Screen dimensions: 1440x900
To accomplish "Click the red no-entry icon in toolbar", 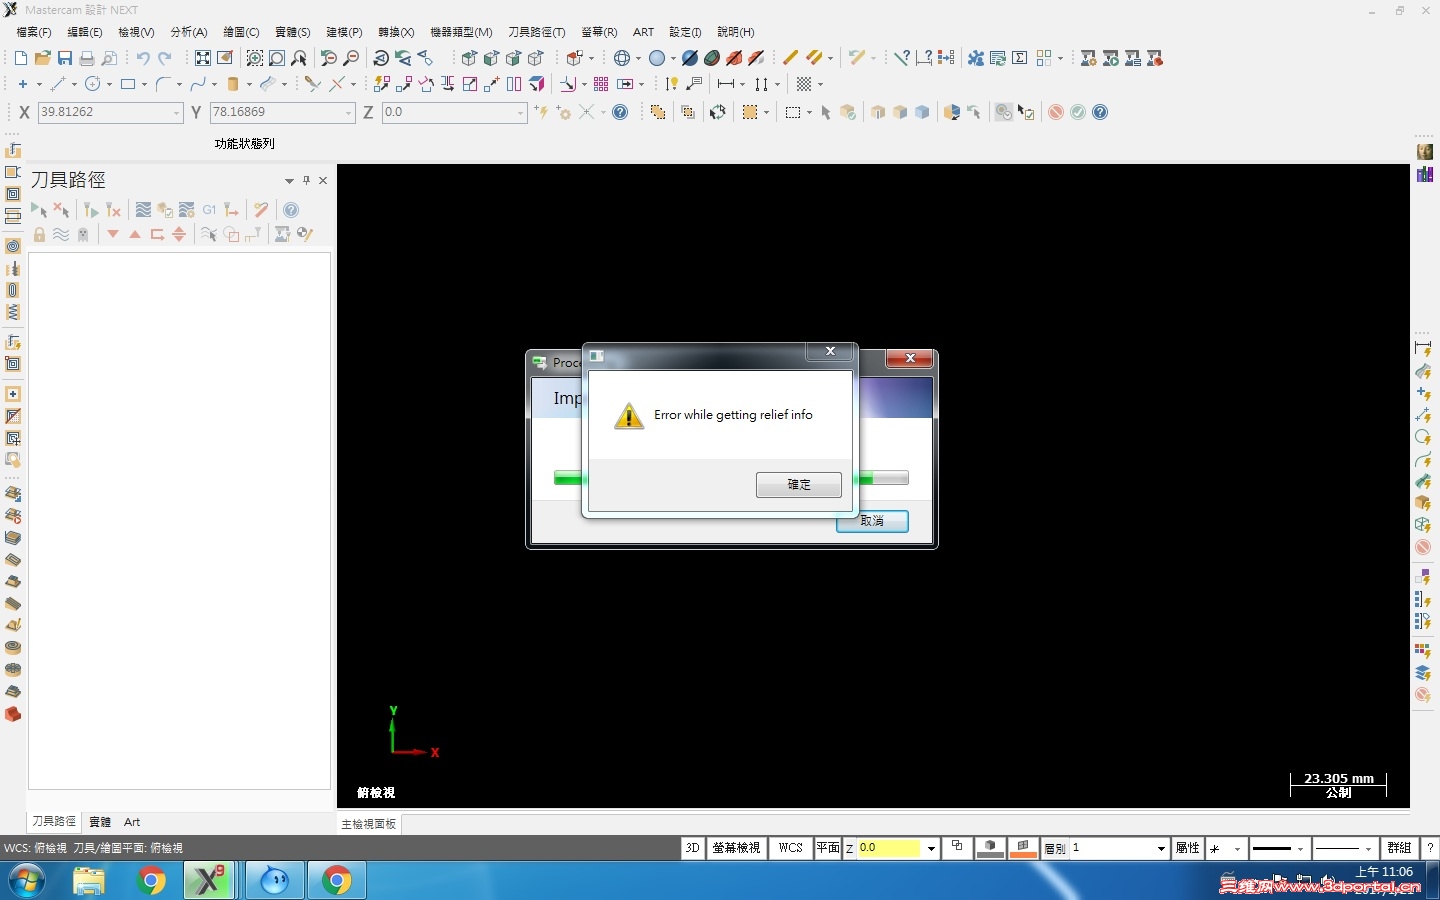I will click(1056, 113).
